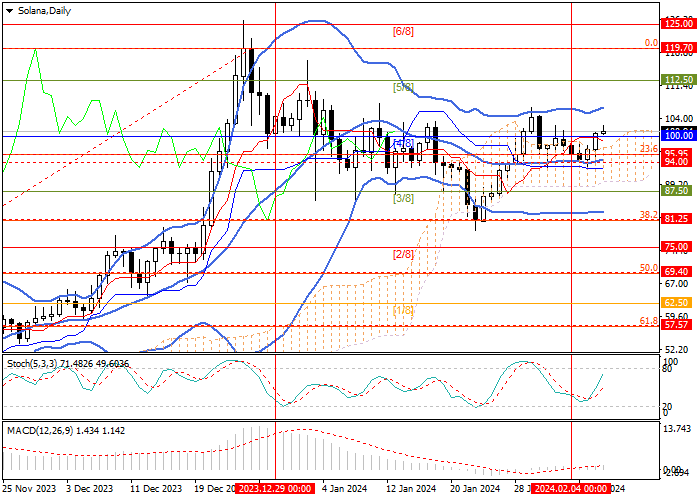The height and width of the screenshot is (500, 700).
Task: Click the [6/8] Murrey level label
Action: point(403,31)
